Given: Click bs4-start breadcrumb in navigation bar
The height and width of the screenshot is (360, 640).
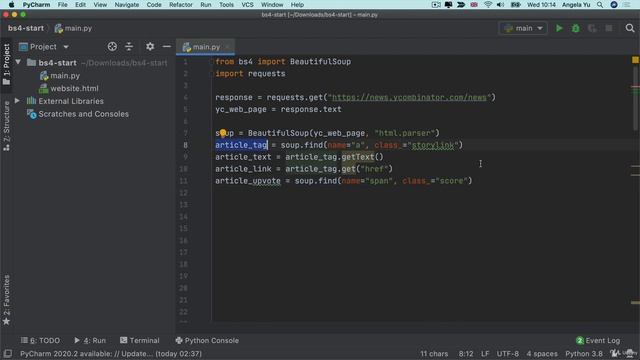Looking at the screenshot, I should (x=26, y=28).
